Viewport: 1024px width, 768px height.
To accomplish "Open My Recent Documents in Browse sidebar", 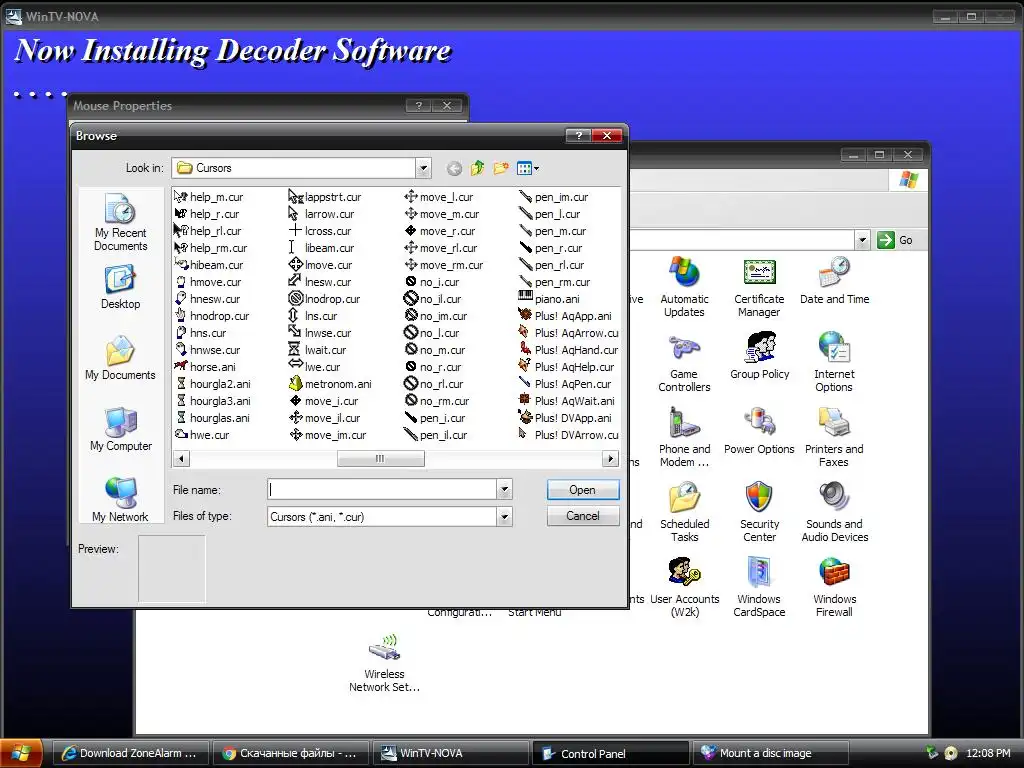I will coord(121,222).
